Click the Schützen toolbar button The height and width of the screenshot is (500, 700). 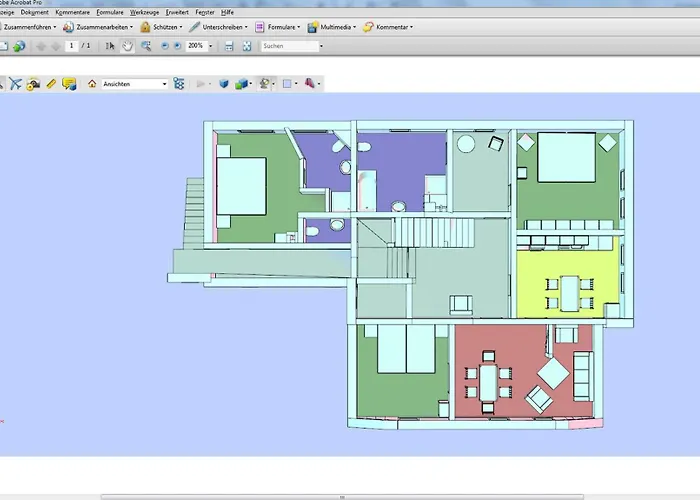point(160,27)
